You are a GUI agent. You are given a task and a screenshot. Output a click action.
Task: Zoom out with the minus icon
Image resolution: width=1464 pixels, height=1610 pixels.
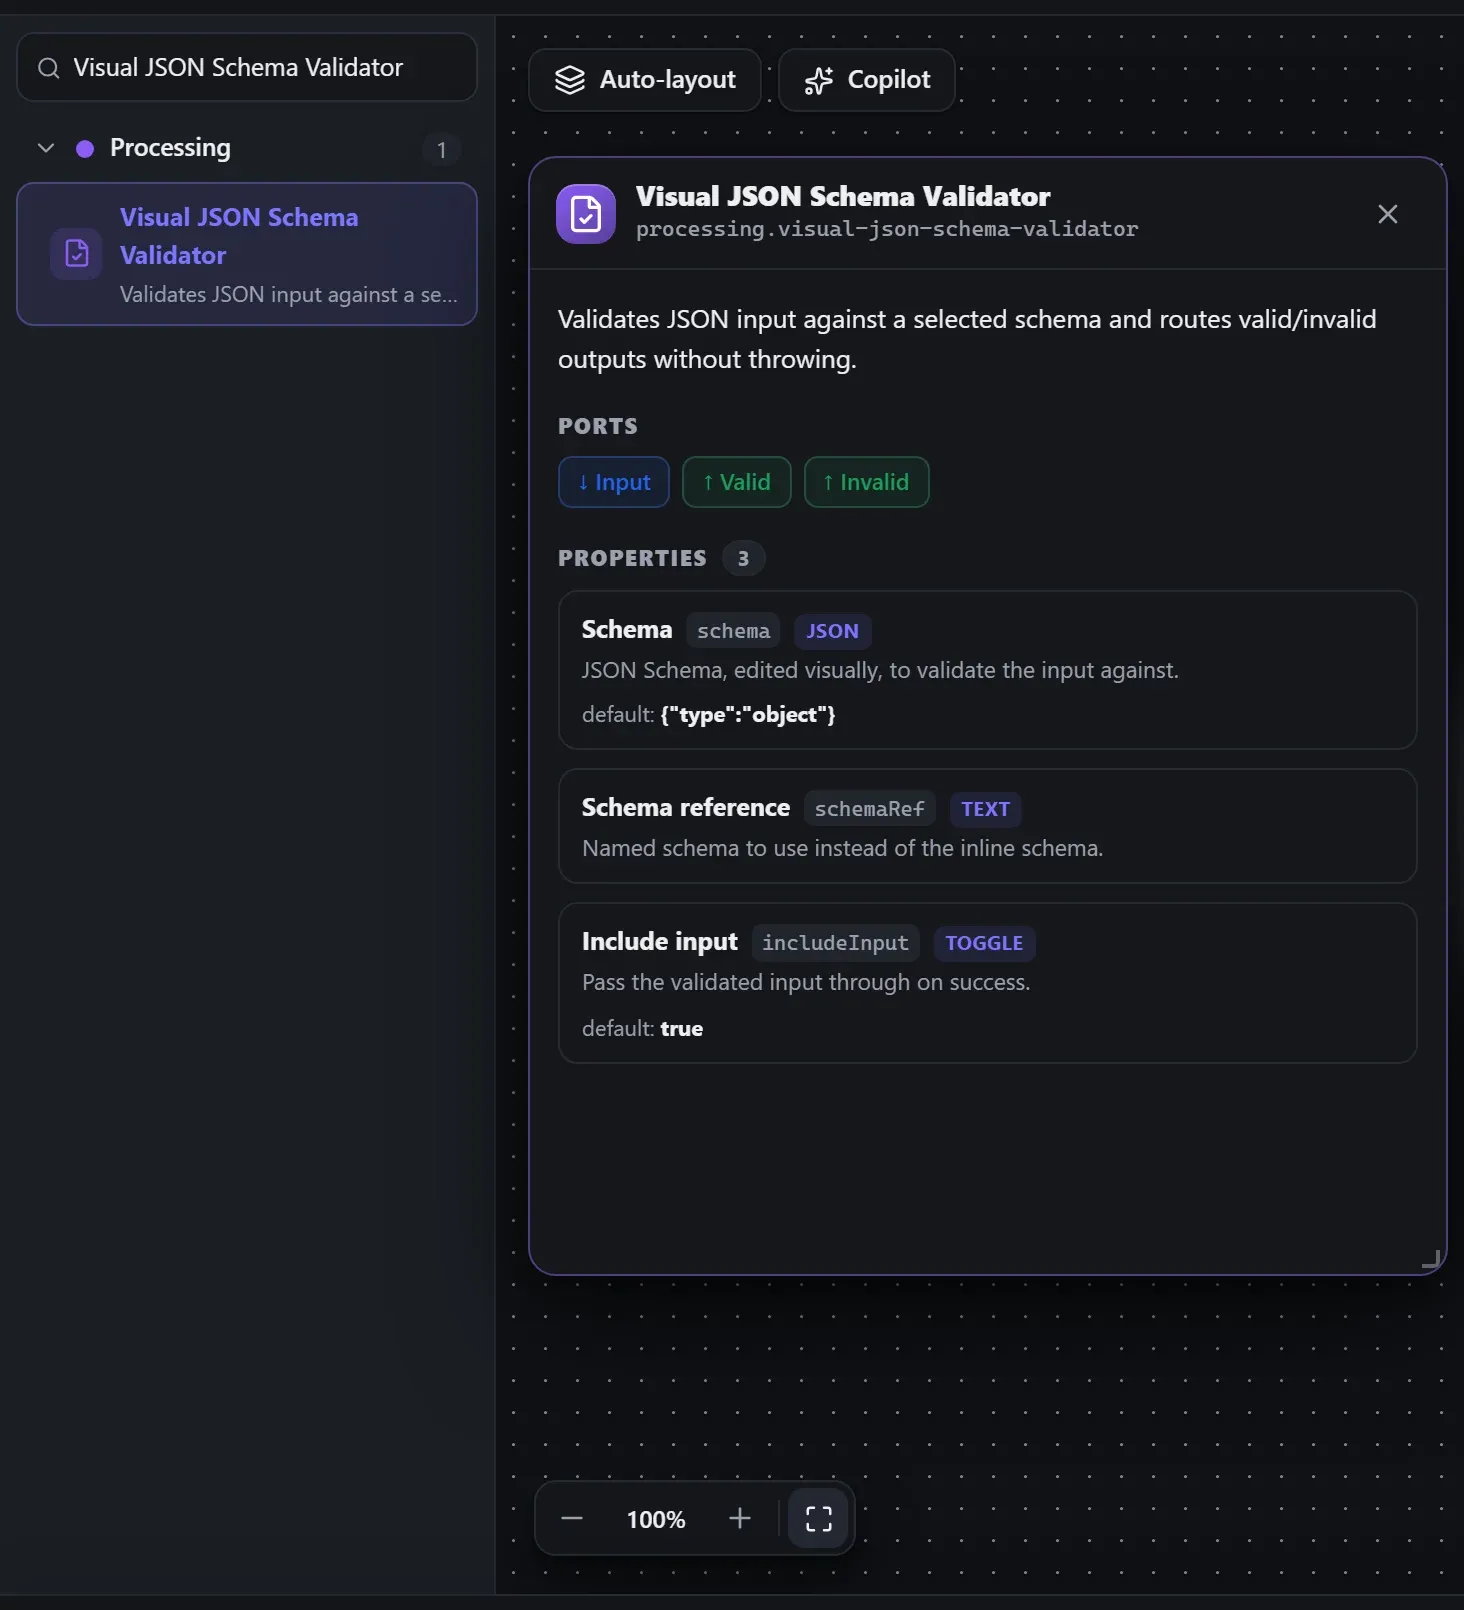click(x=572, y=1518)
